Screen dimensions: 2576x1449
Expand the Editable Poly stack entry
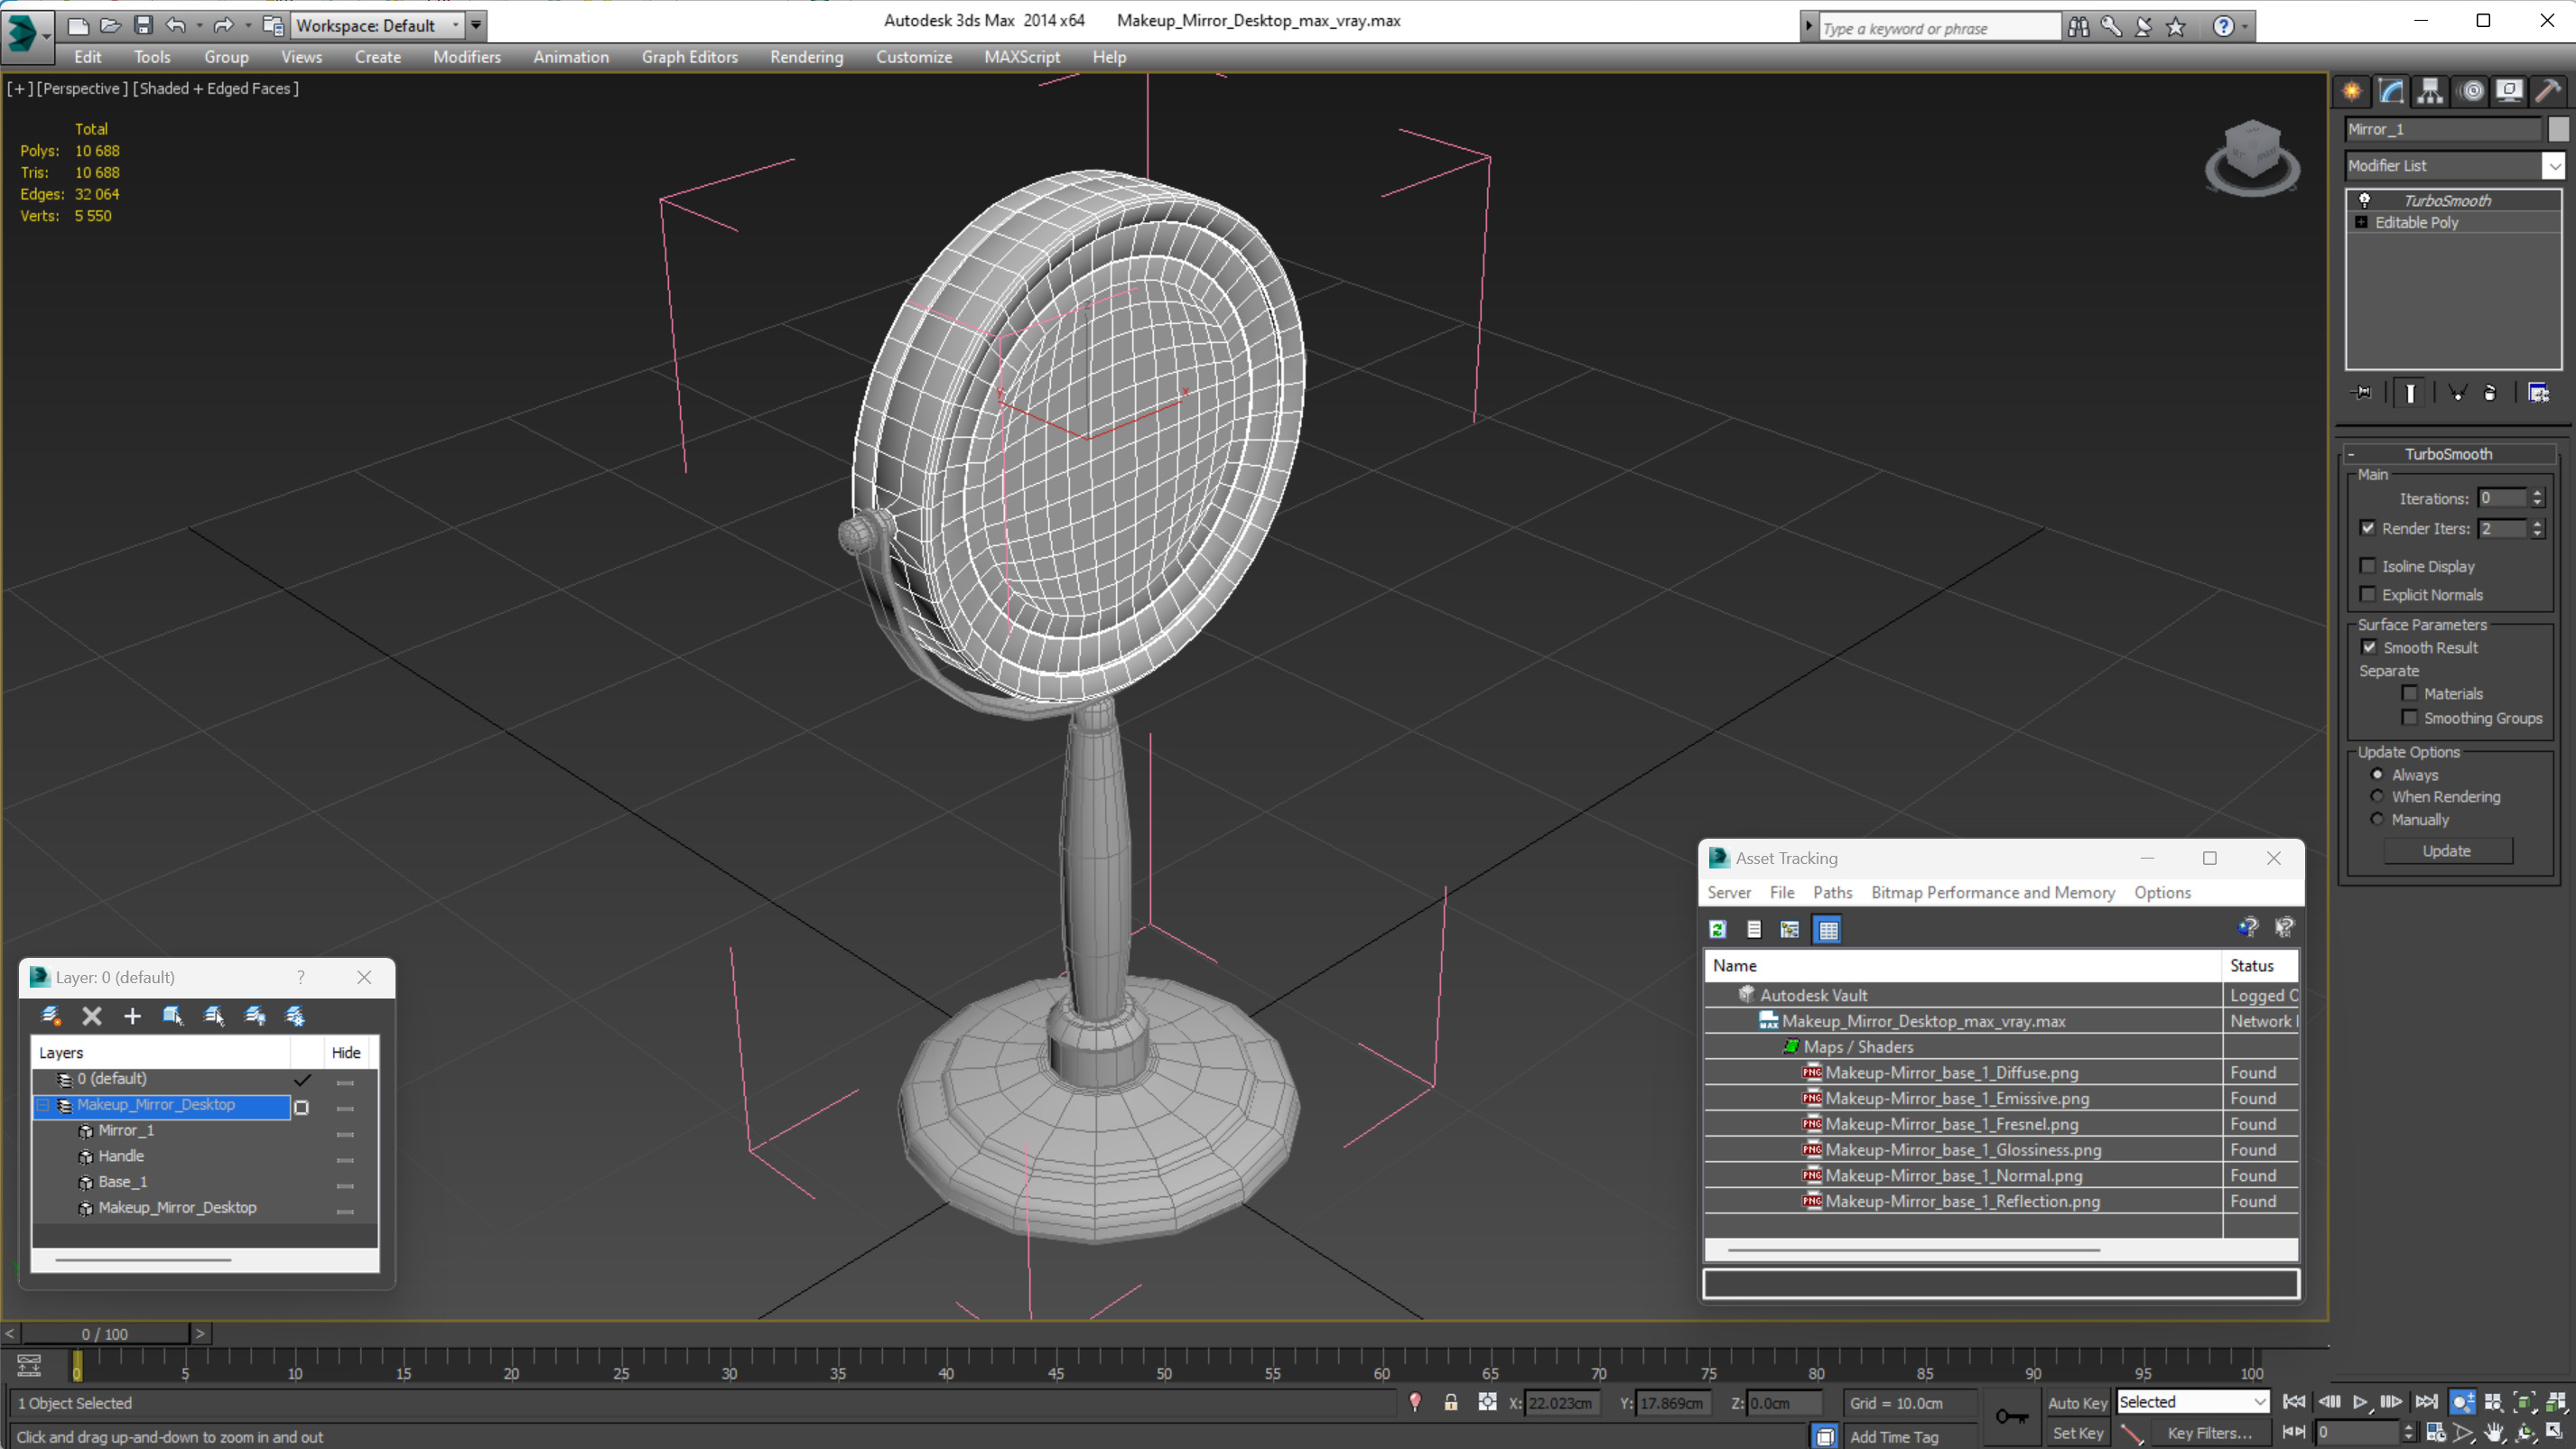coord(2362,222)
